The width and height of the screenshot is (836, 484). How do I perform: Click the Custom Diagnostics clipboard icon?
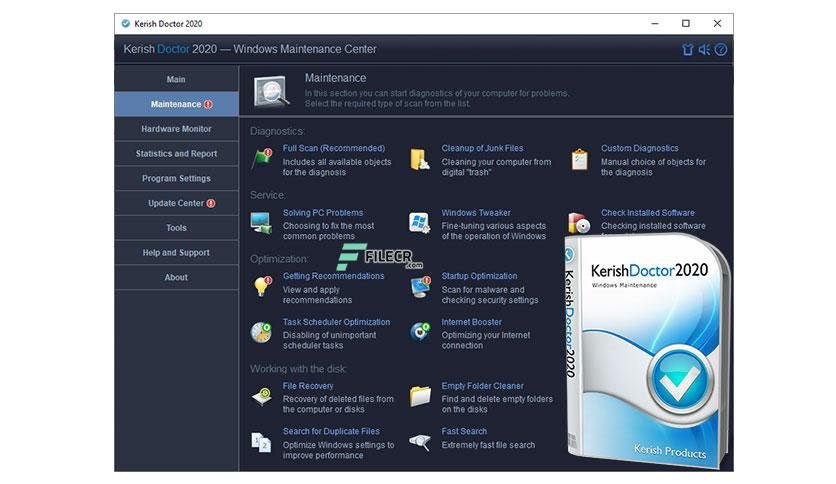click(x=580, y=159)
